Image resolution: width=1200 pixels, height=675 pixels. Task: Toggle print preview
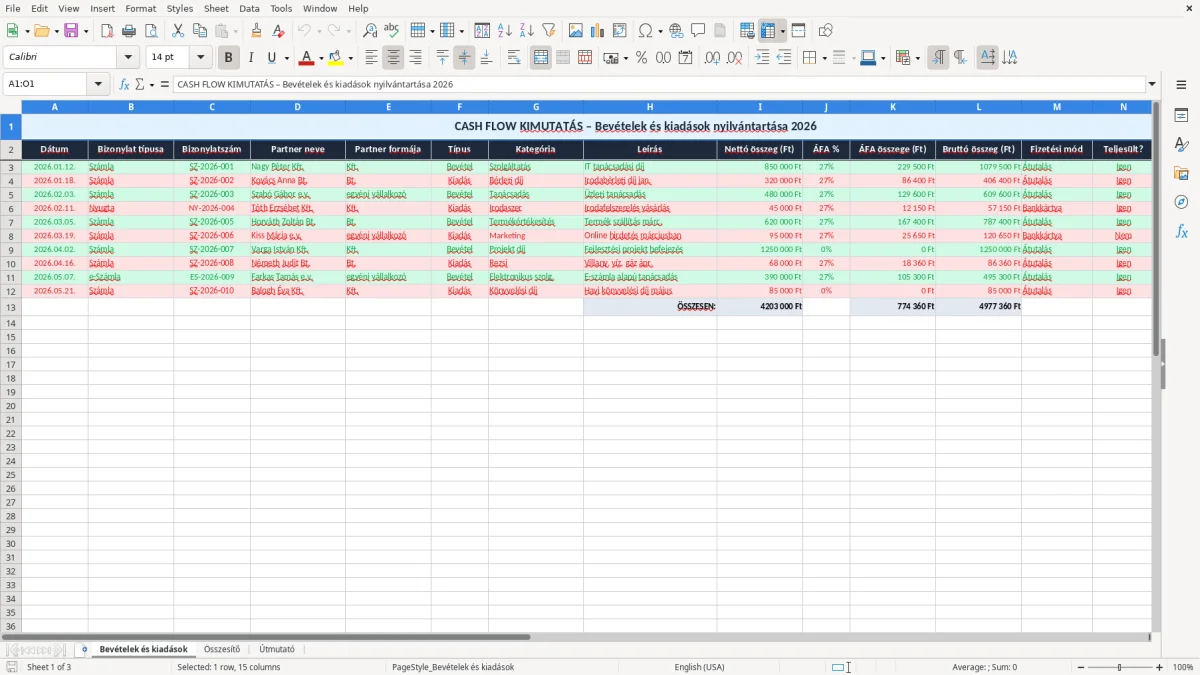(151, 31)
